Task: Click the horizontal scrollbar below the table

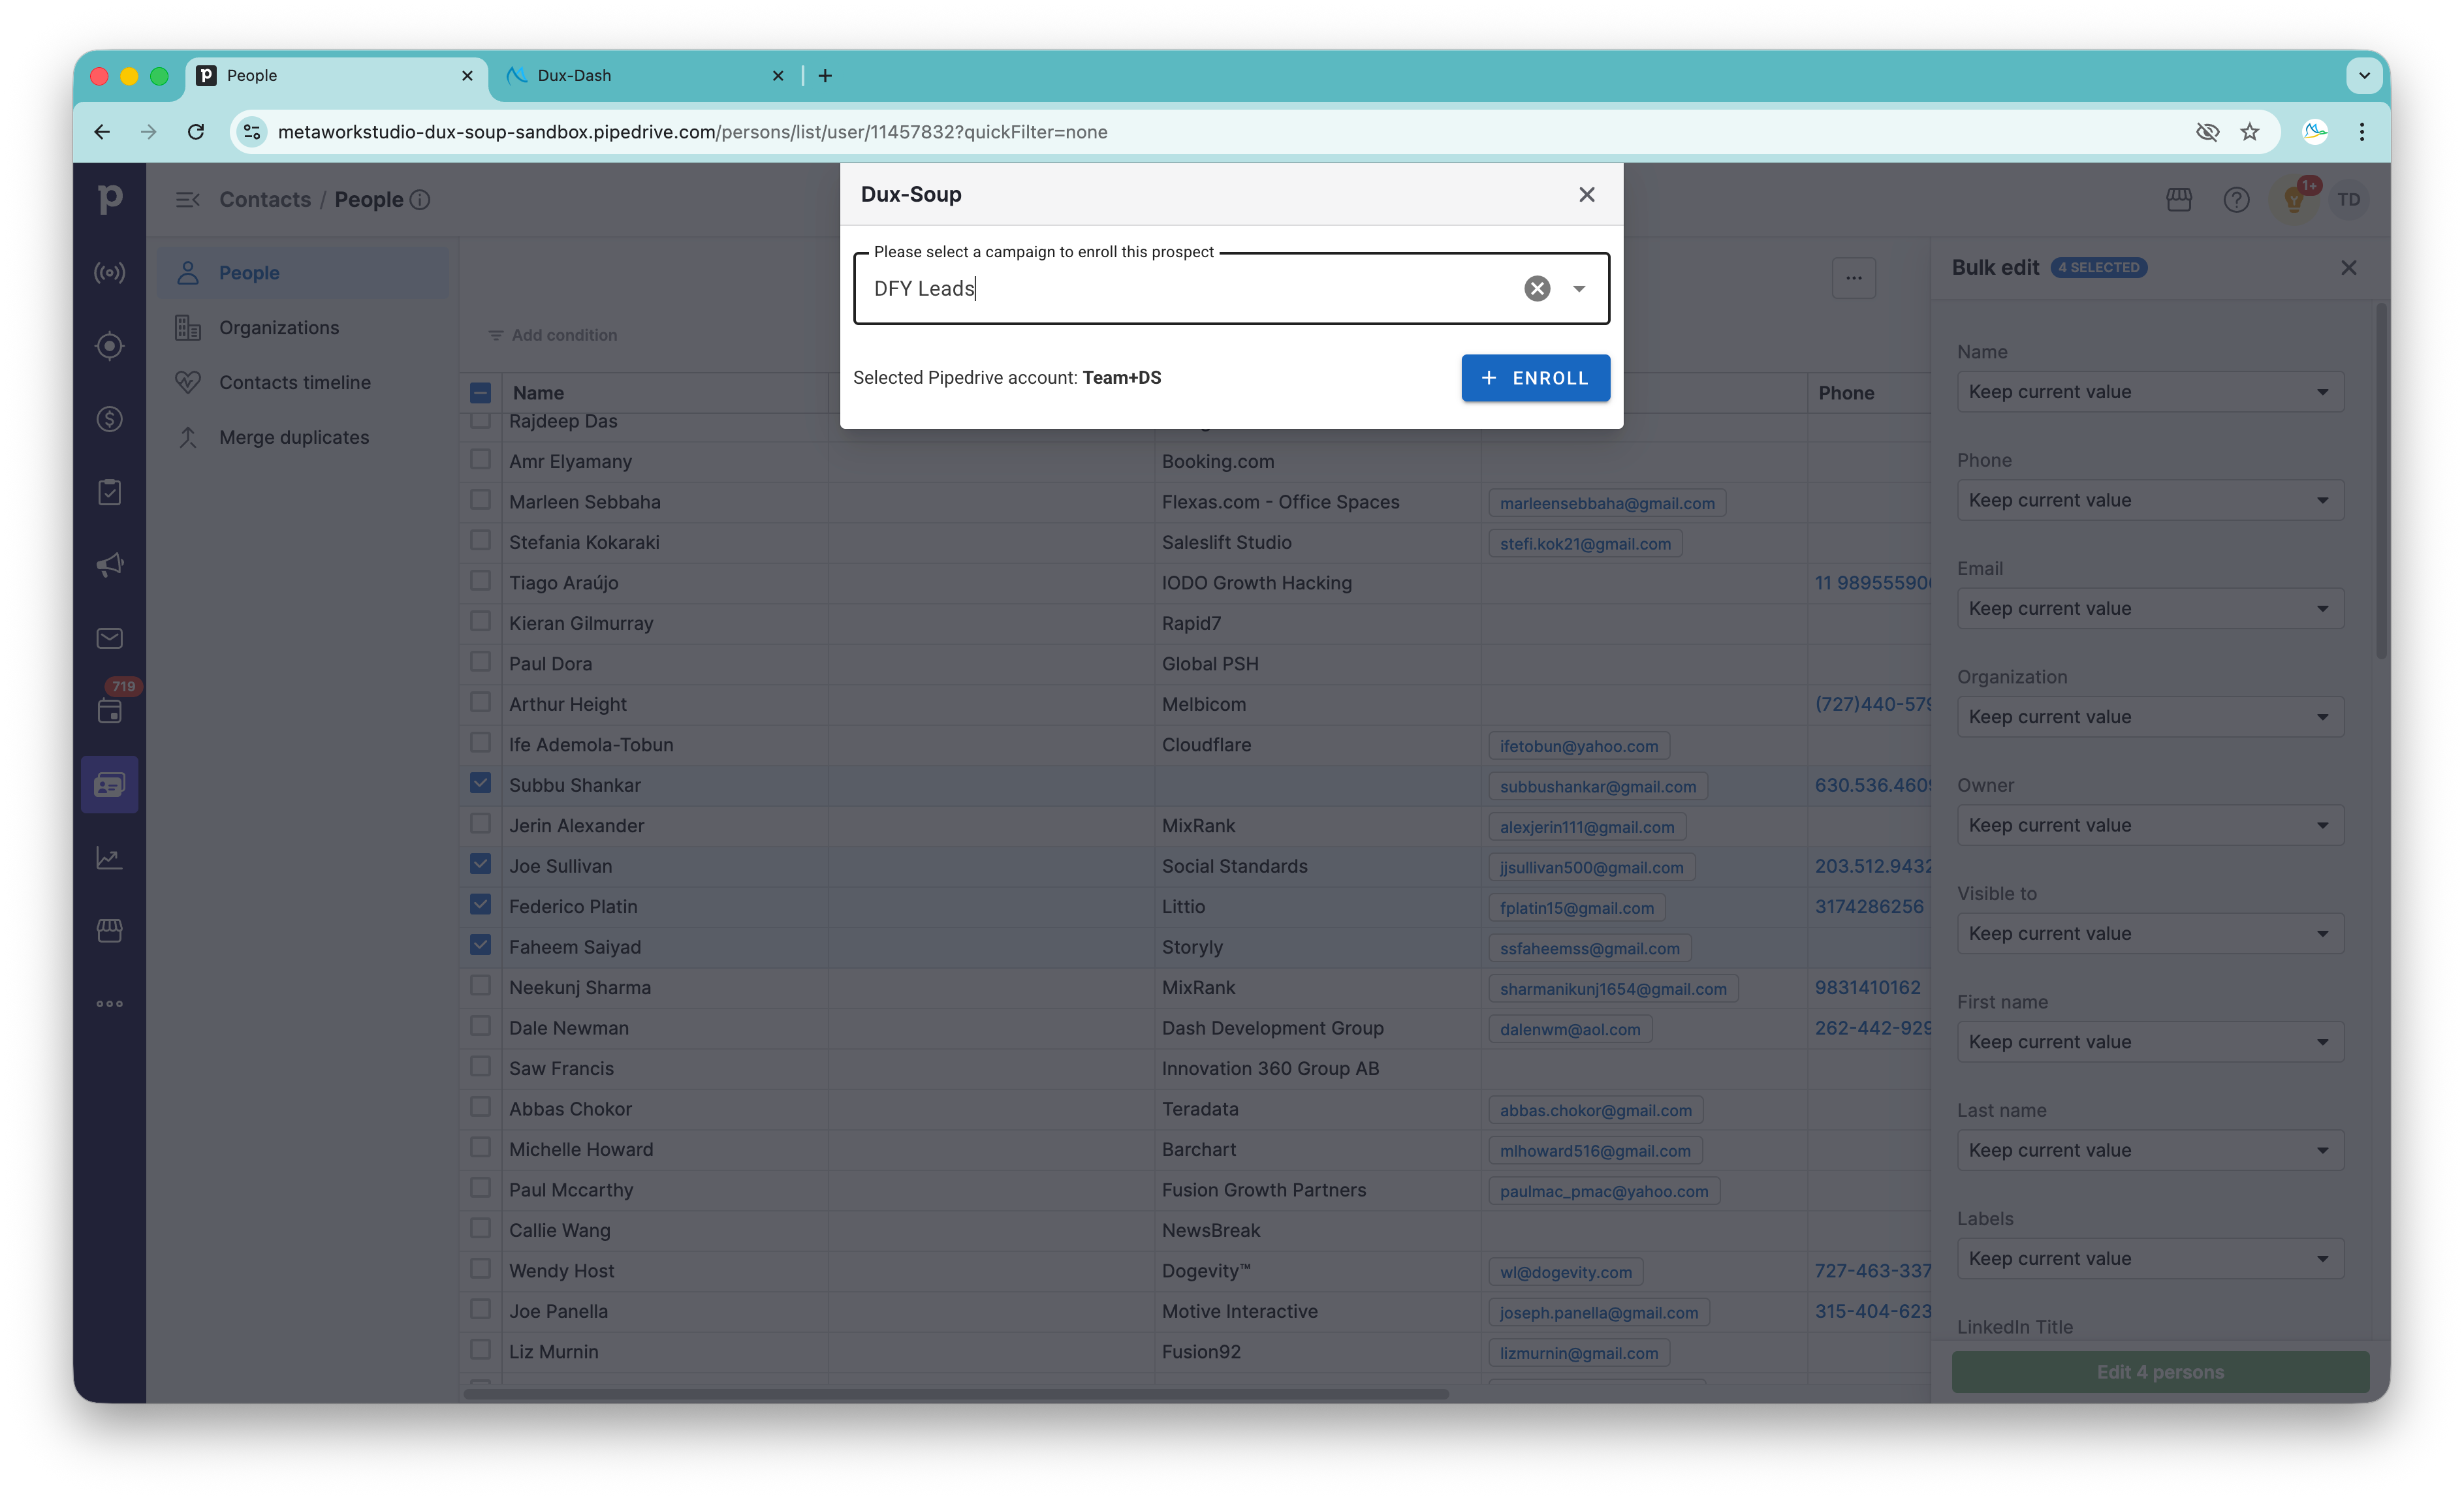Action: pos(955,1394)
